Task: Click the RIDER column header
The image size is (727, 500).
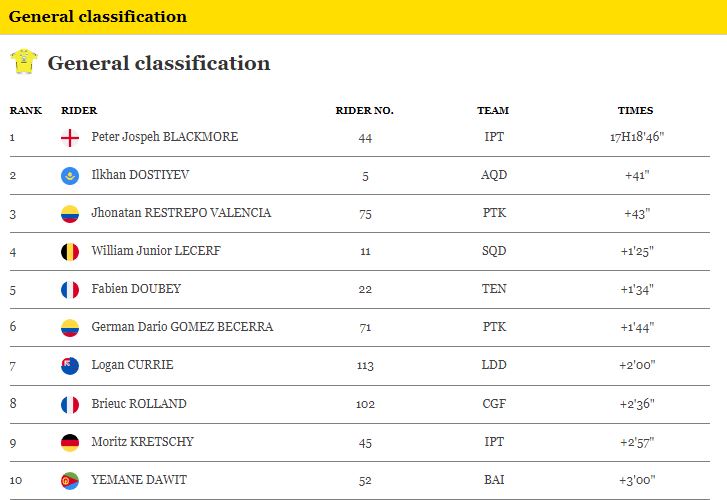Action: [x=79, y=110]
